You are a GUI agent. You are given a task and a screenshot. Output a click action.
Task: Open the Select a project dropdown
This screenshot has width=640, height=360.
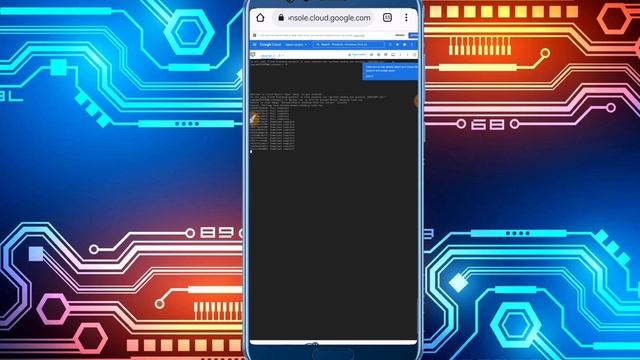coord(296,44)
